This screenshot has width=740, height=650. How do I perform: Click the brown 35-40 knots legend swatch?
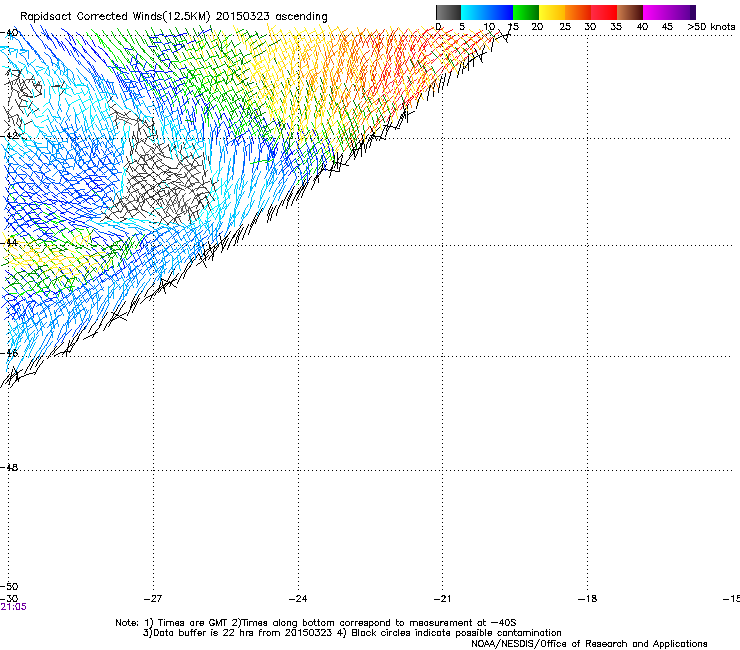coord(630,13)
